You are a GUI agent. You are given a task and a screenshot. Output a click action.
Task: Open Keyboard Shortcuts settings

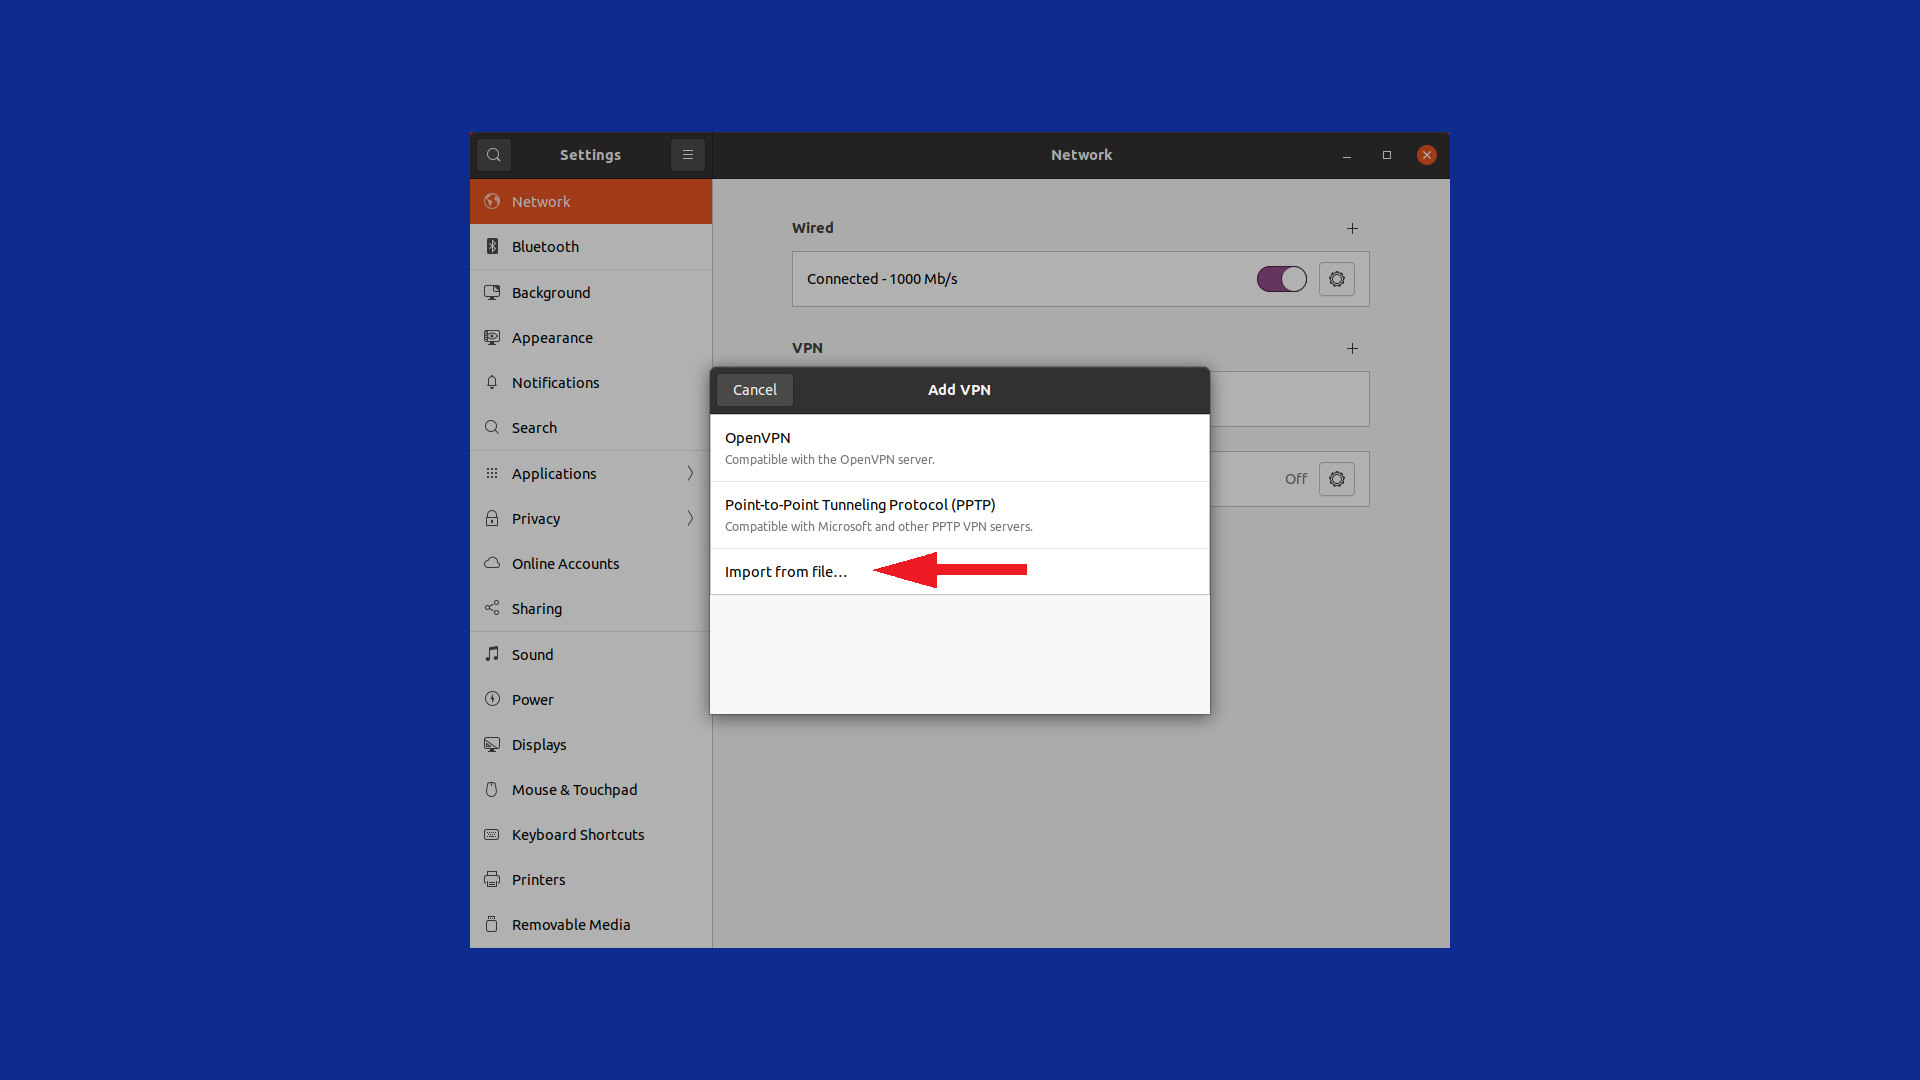click(x=591, y=834)
